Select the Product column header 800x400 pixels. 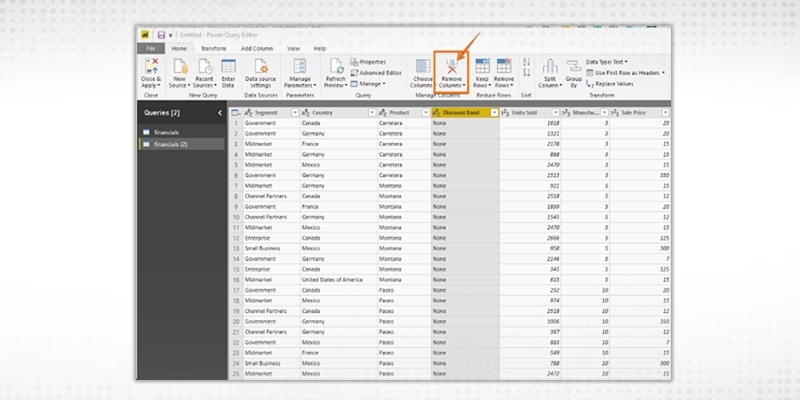pos(404,113)
